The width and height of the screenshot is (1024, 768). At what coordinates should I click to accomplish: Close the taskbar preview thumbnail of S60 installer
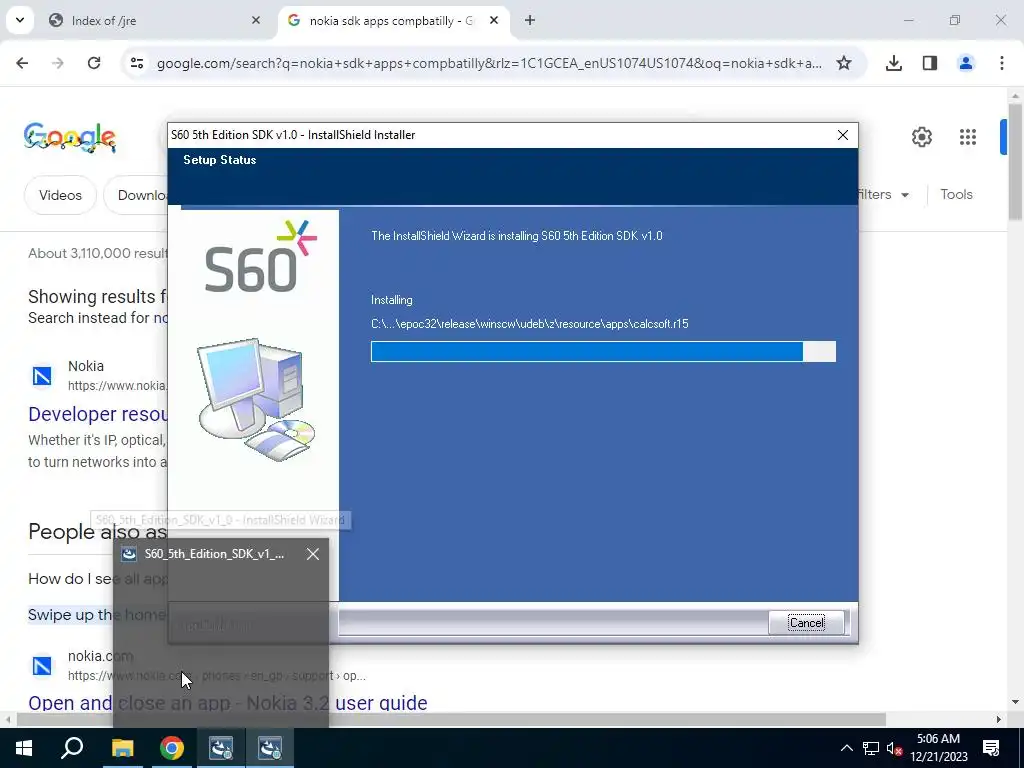tap(313, 554)
